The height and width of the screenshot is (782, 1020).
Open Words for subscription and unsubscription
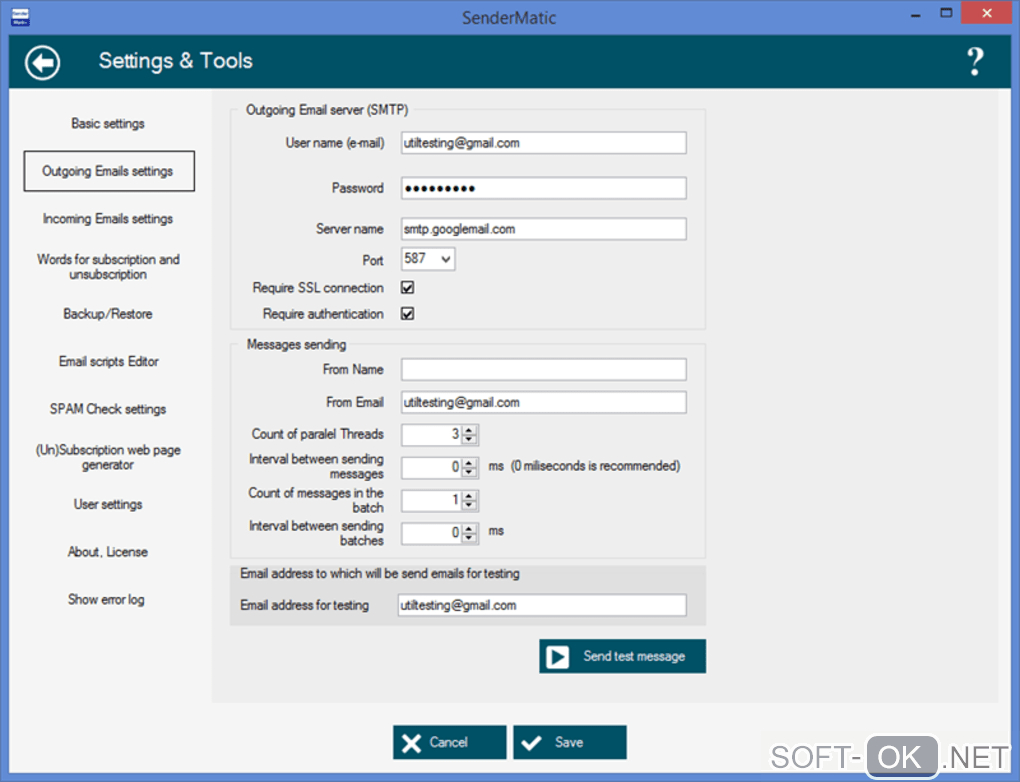[108, 267]
